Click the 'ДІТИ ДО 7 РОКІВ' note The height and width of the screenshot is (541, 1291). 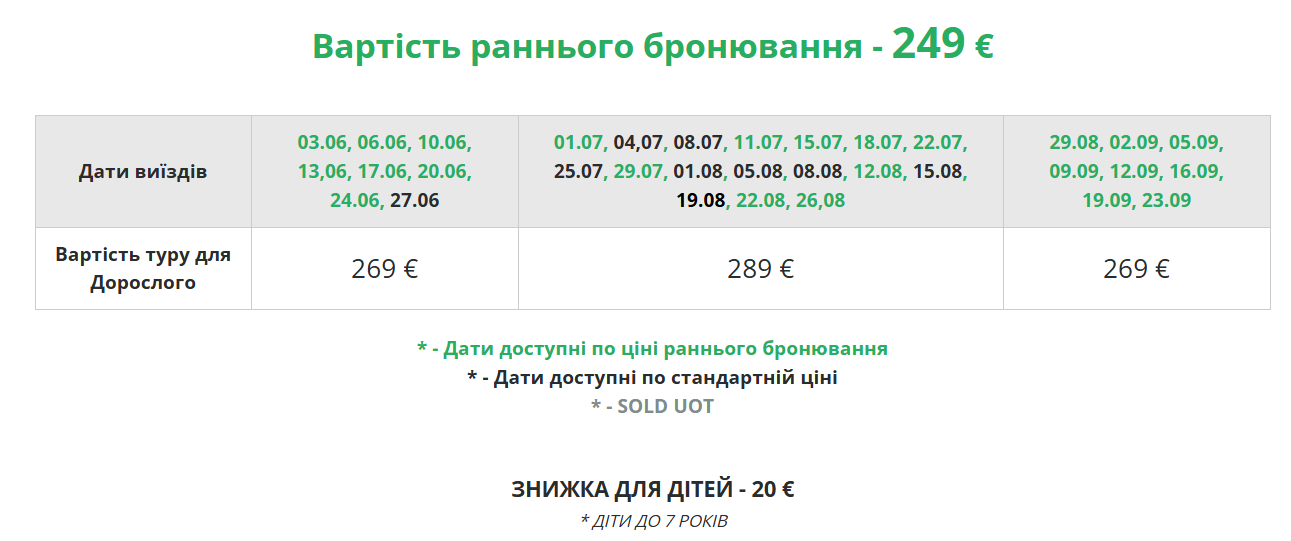click(654, 521)
